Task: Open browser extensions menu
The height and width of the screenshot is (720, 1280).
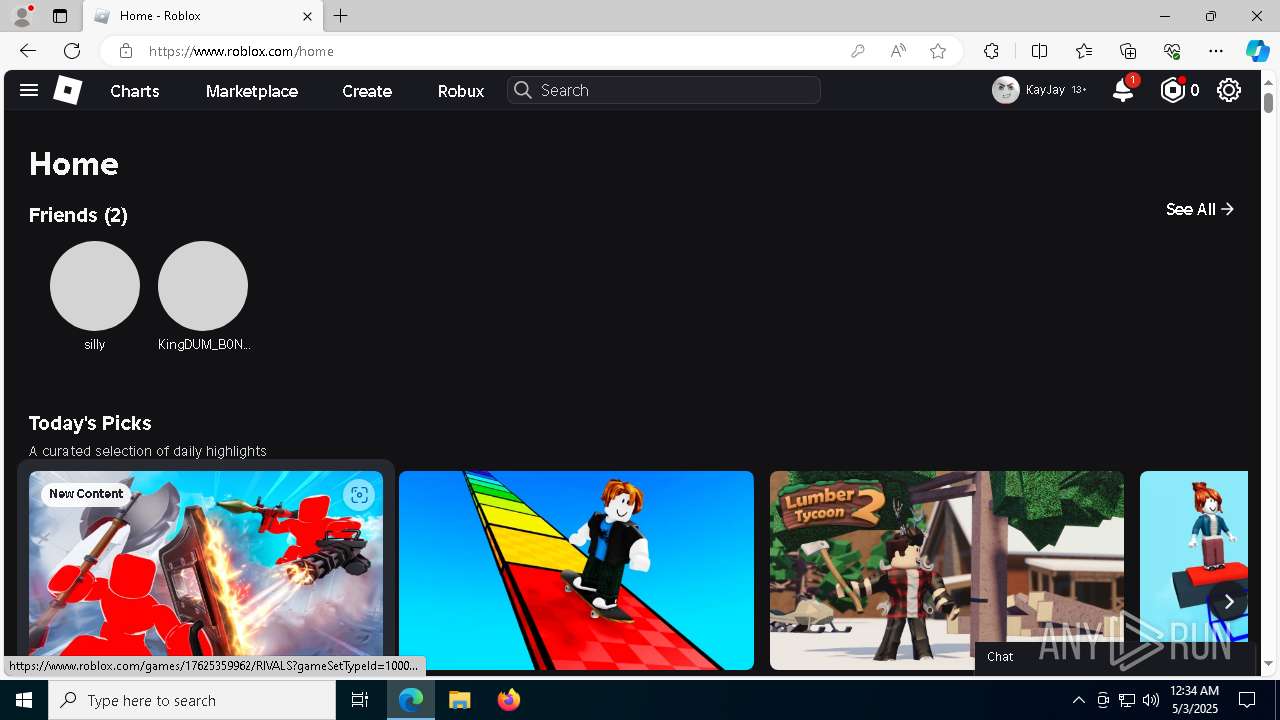Action: (991, 51)
